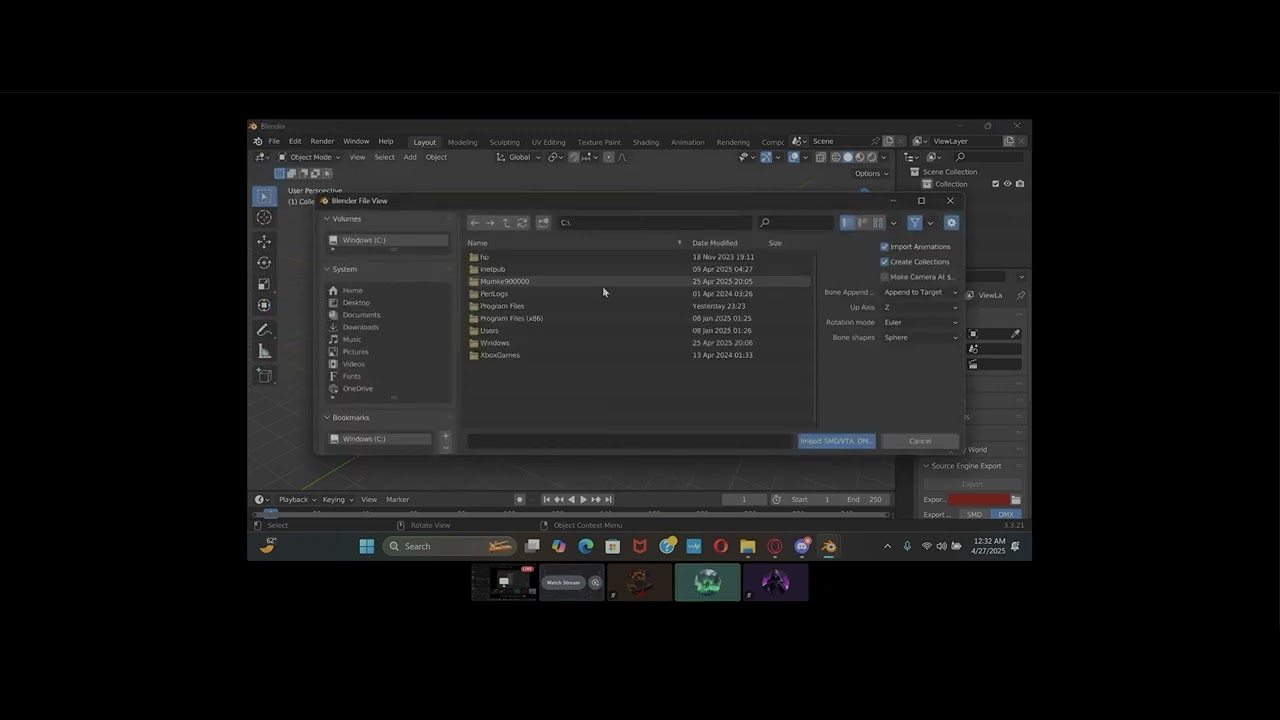Click the file name input field

[629, 441]
